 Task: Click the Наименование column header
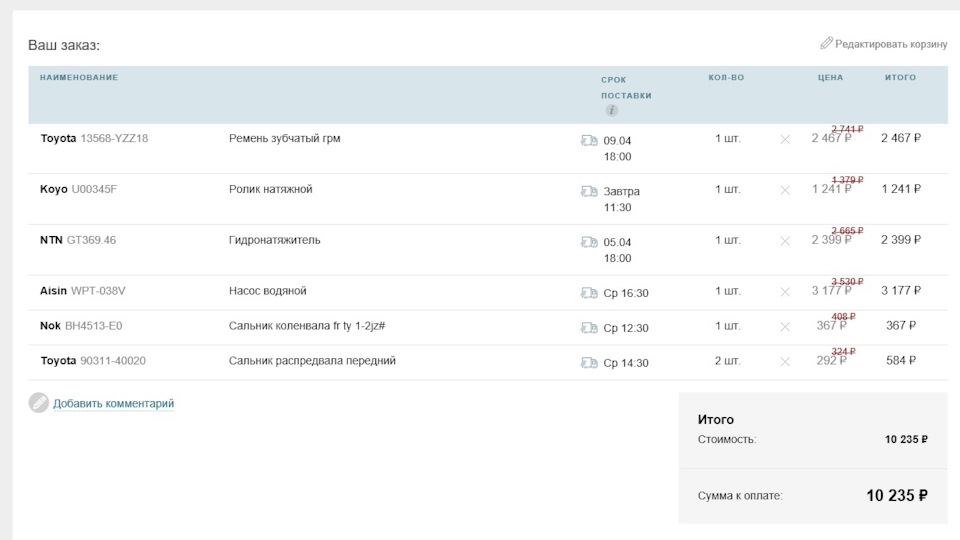pos(79,78)
